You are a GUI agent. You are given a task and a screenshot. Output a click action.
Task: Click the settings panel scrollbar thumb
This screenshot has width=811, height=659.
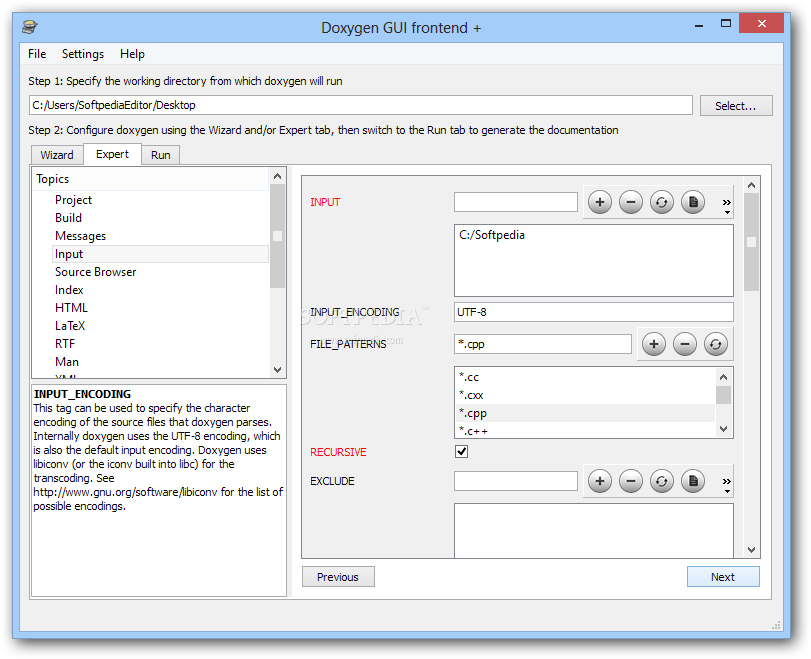[x=752, y=242]
